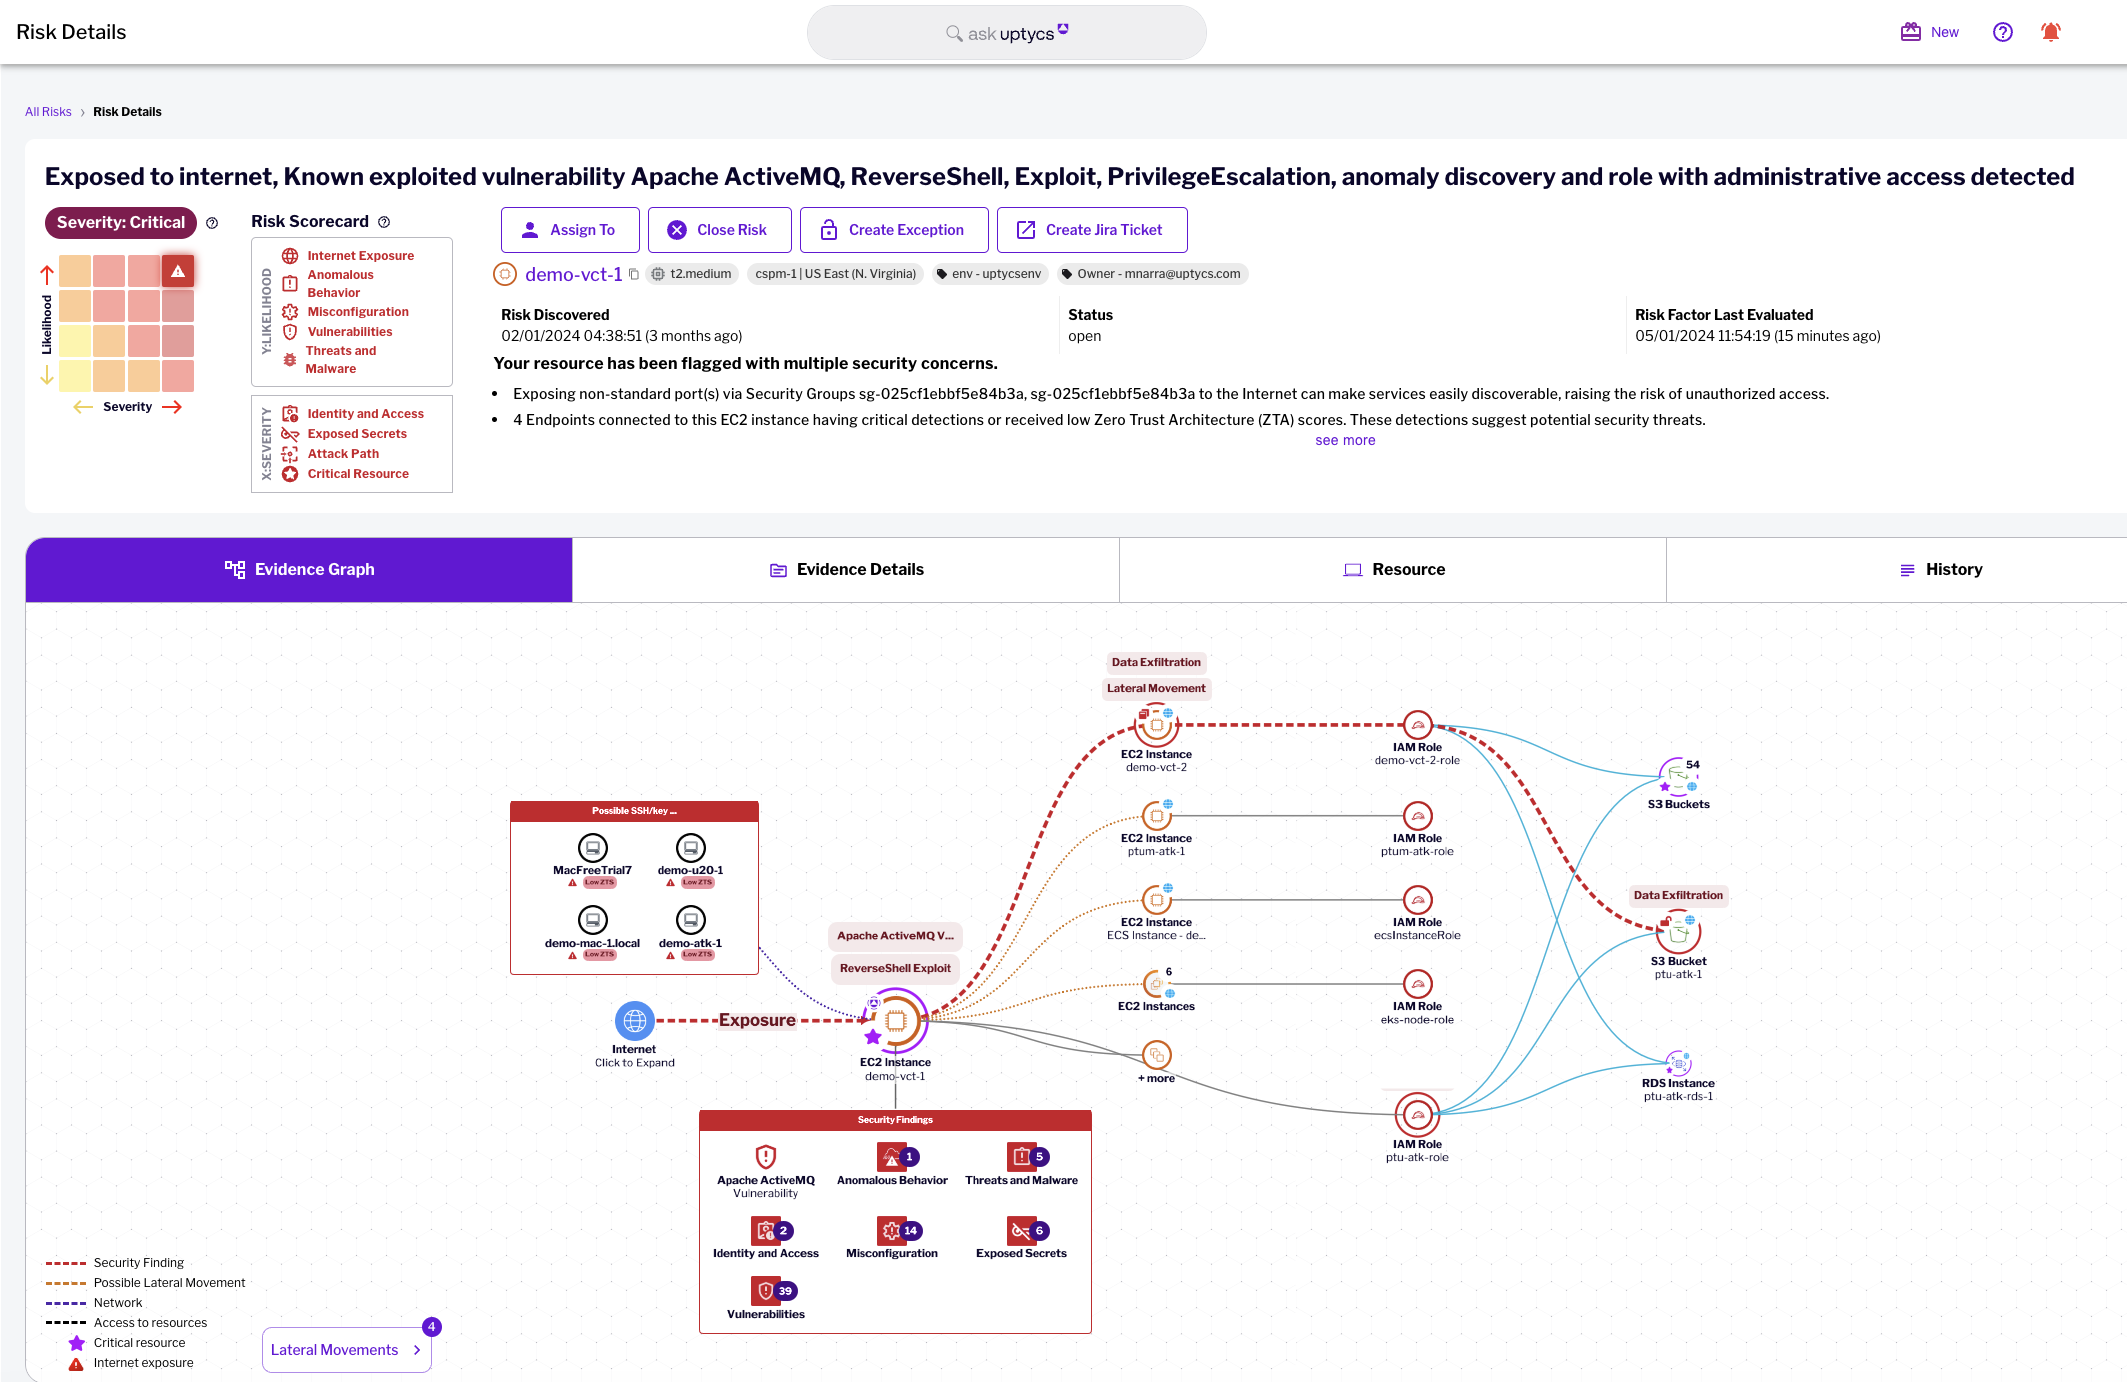Click the critical cell in the likelihood-severity matrix

tap(178, 270)
